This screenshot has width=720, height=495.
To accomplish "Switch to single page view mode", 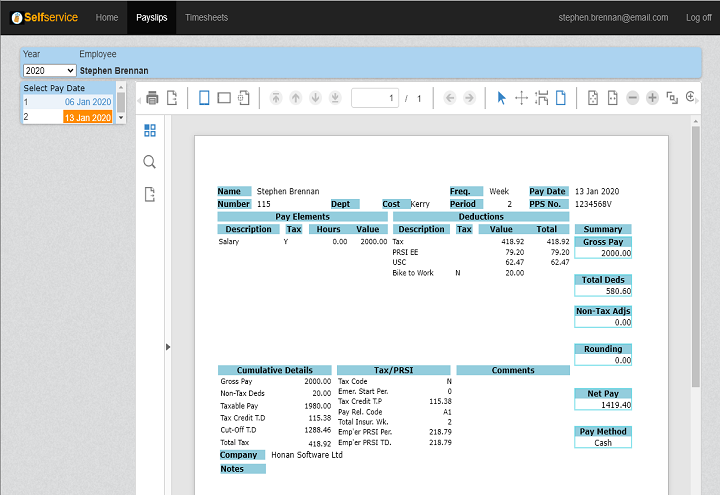I will coord(204,98).
